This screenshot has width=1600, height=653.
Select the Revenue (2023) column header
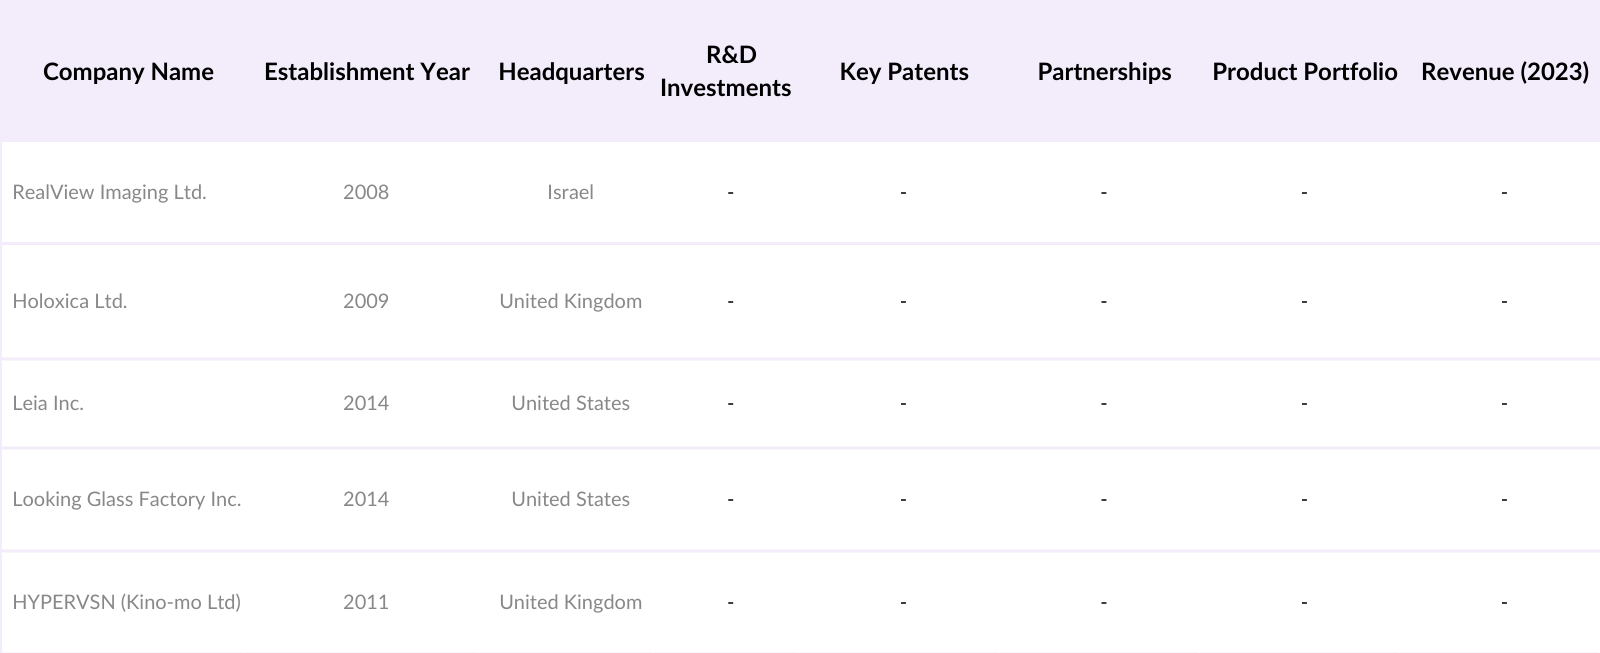tap(1504, 72)
